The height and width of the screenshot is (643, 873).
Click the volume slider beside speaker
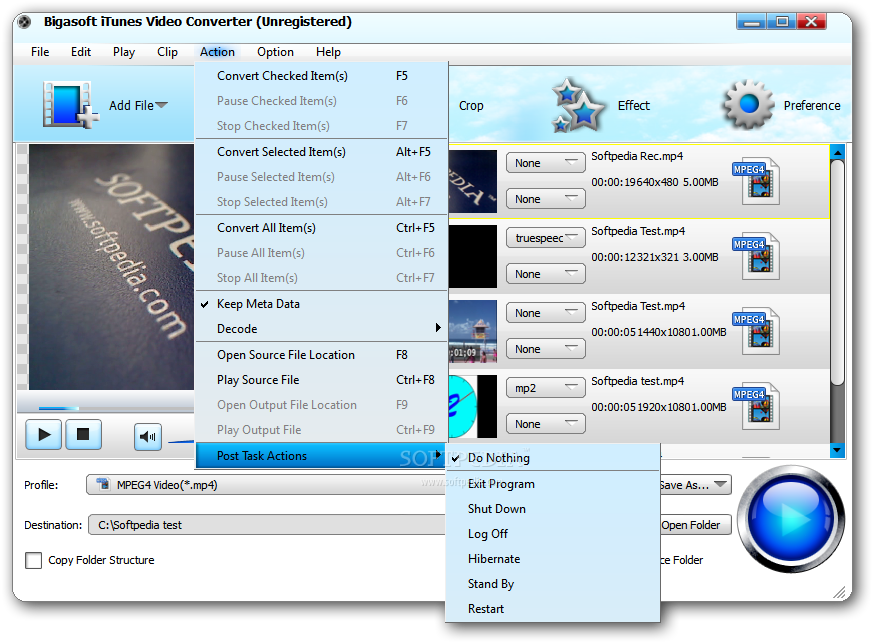pos(182,441)
